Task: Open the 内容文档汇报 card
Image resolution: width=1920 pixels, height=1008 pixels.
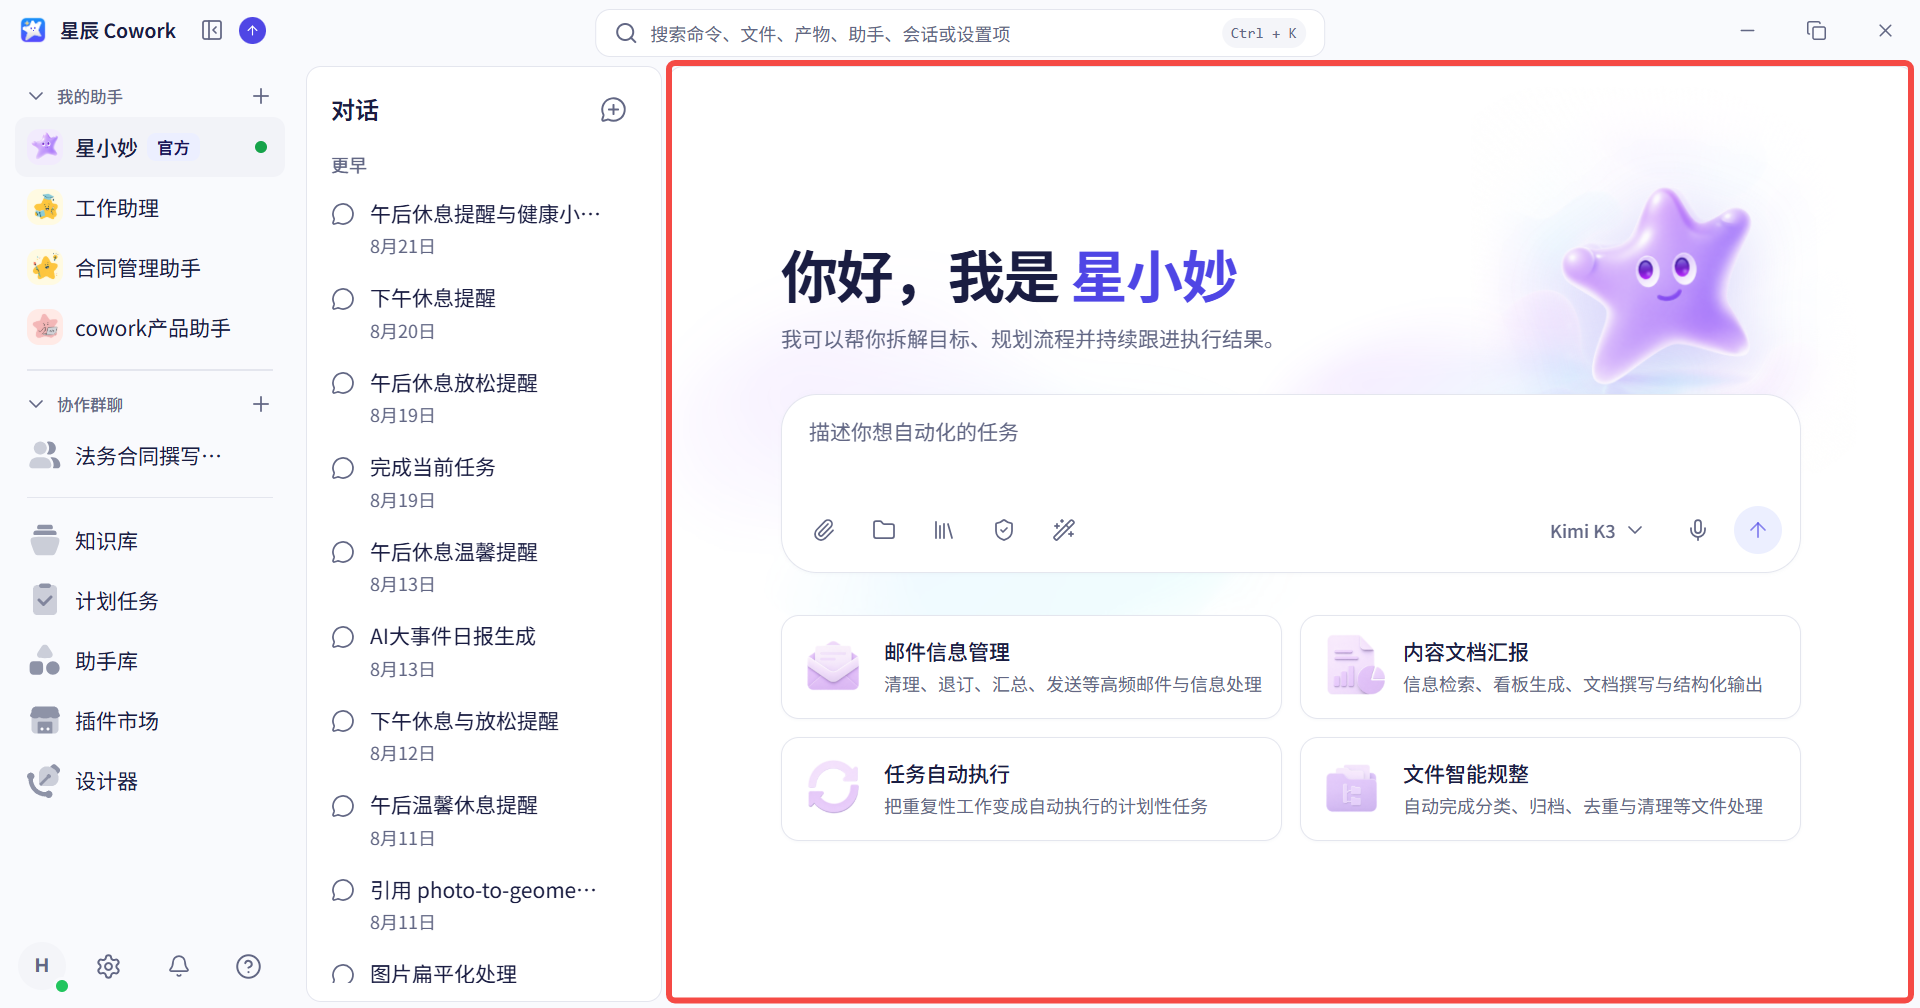Action: (x=1550, y=667)
